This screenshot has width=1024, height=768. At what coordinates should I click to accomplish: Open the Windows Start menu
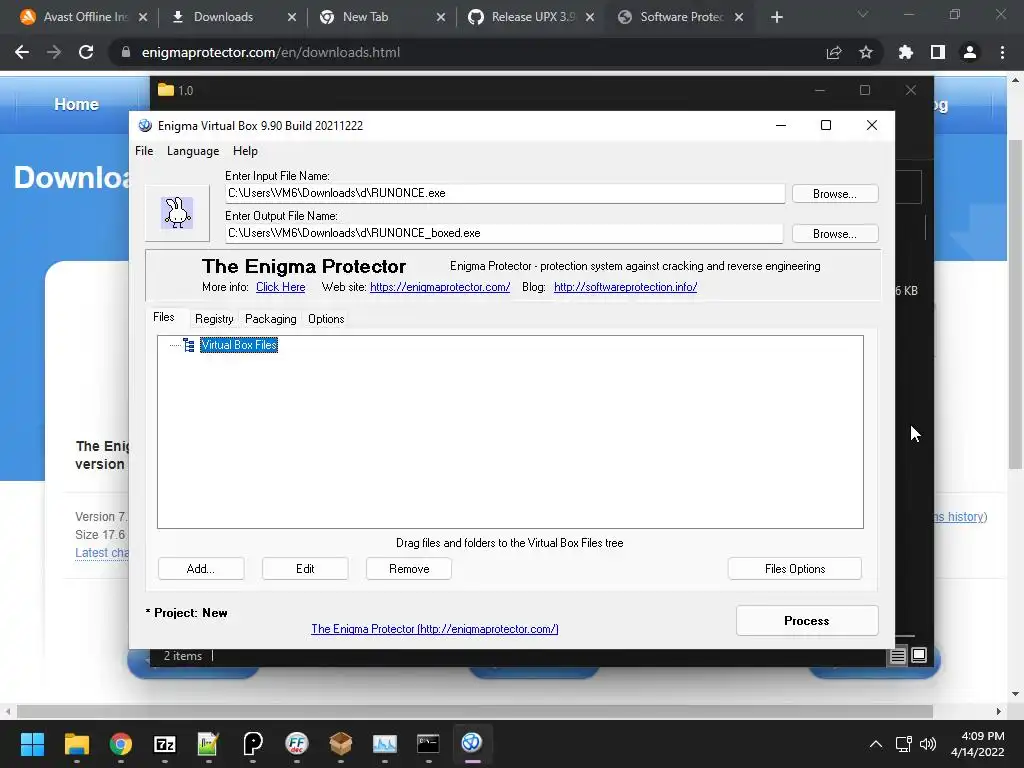(x=32, y=744)
